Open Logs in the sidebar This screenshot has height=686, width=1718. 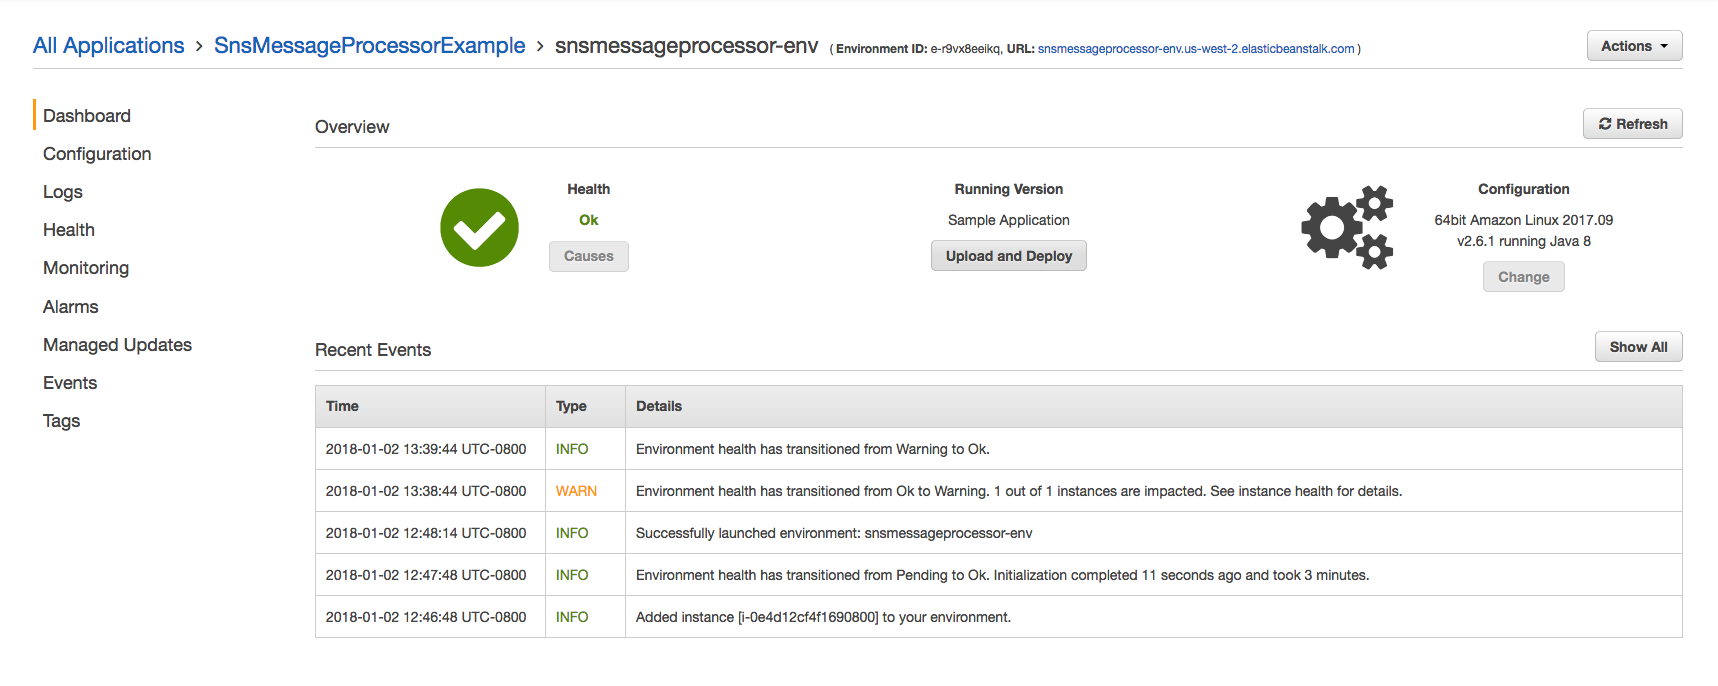63,192
